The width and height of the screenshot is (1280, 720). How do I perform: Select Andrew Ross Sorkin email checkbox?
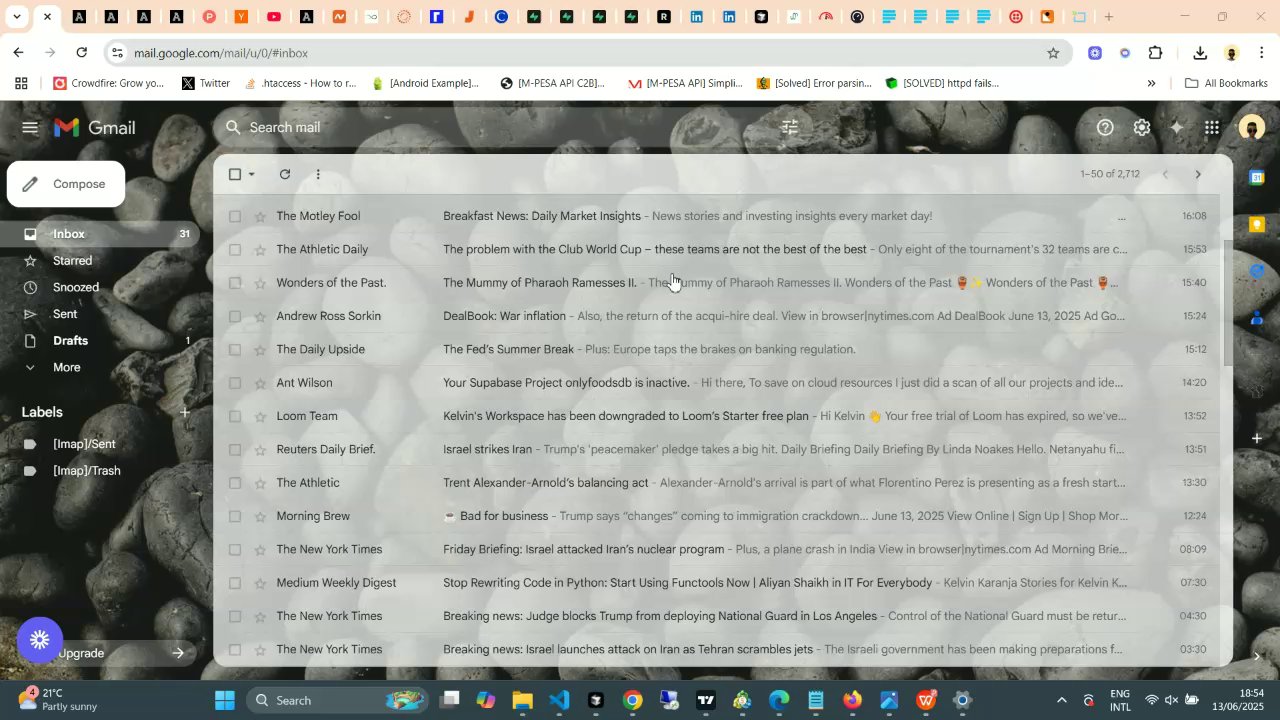(x=235, y=316)
